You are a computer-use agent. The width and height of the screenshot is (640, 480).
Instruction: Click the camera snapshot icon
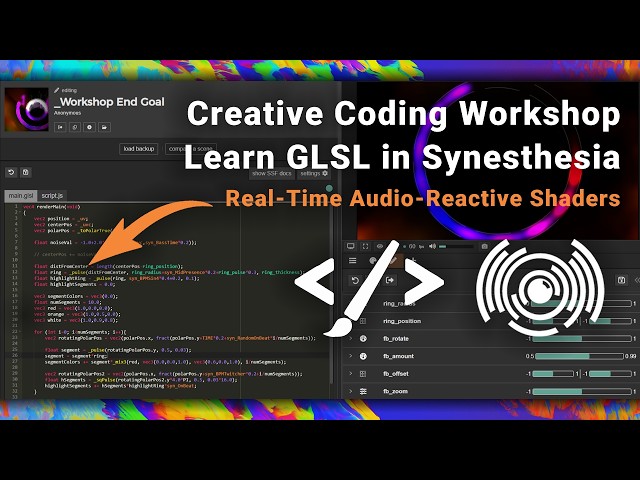[484, 246]
